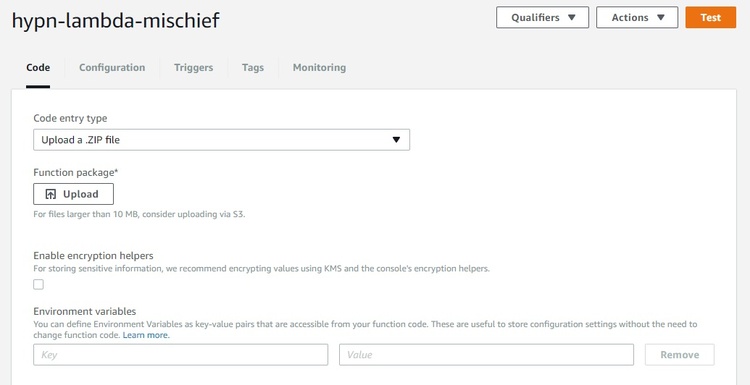Enable encryption helpers checkbox
This screenshot has height=385, width=750.
38,285
